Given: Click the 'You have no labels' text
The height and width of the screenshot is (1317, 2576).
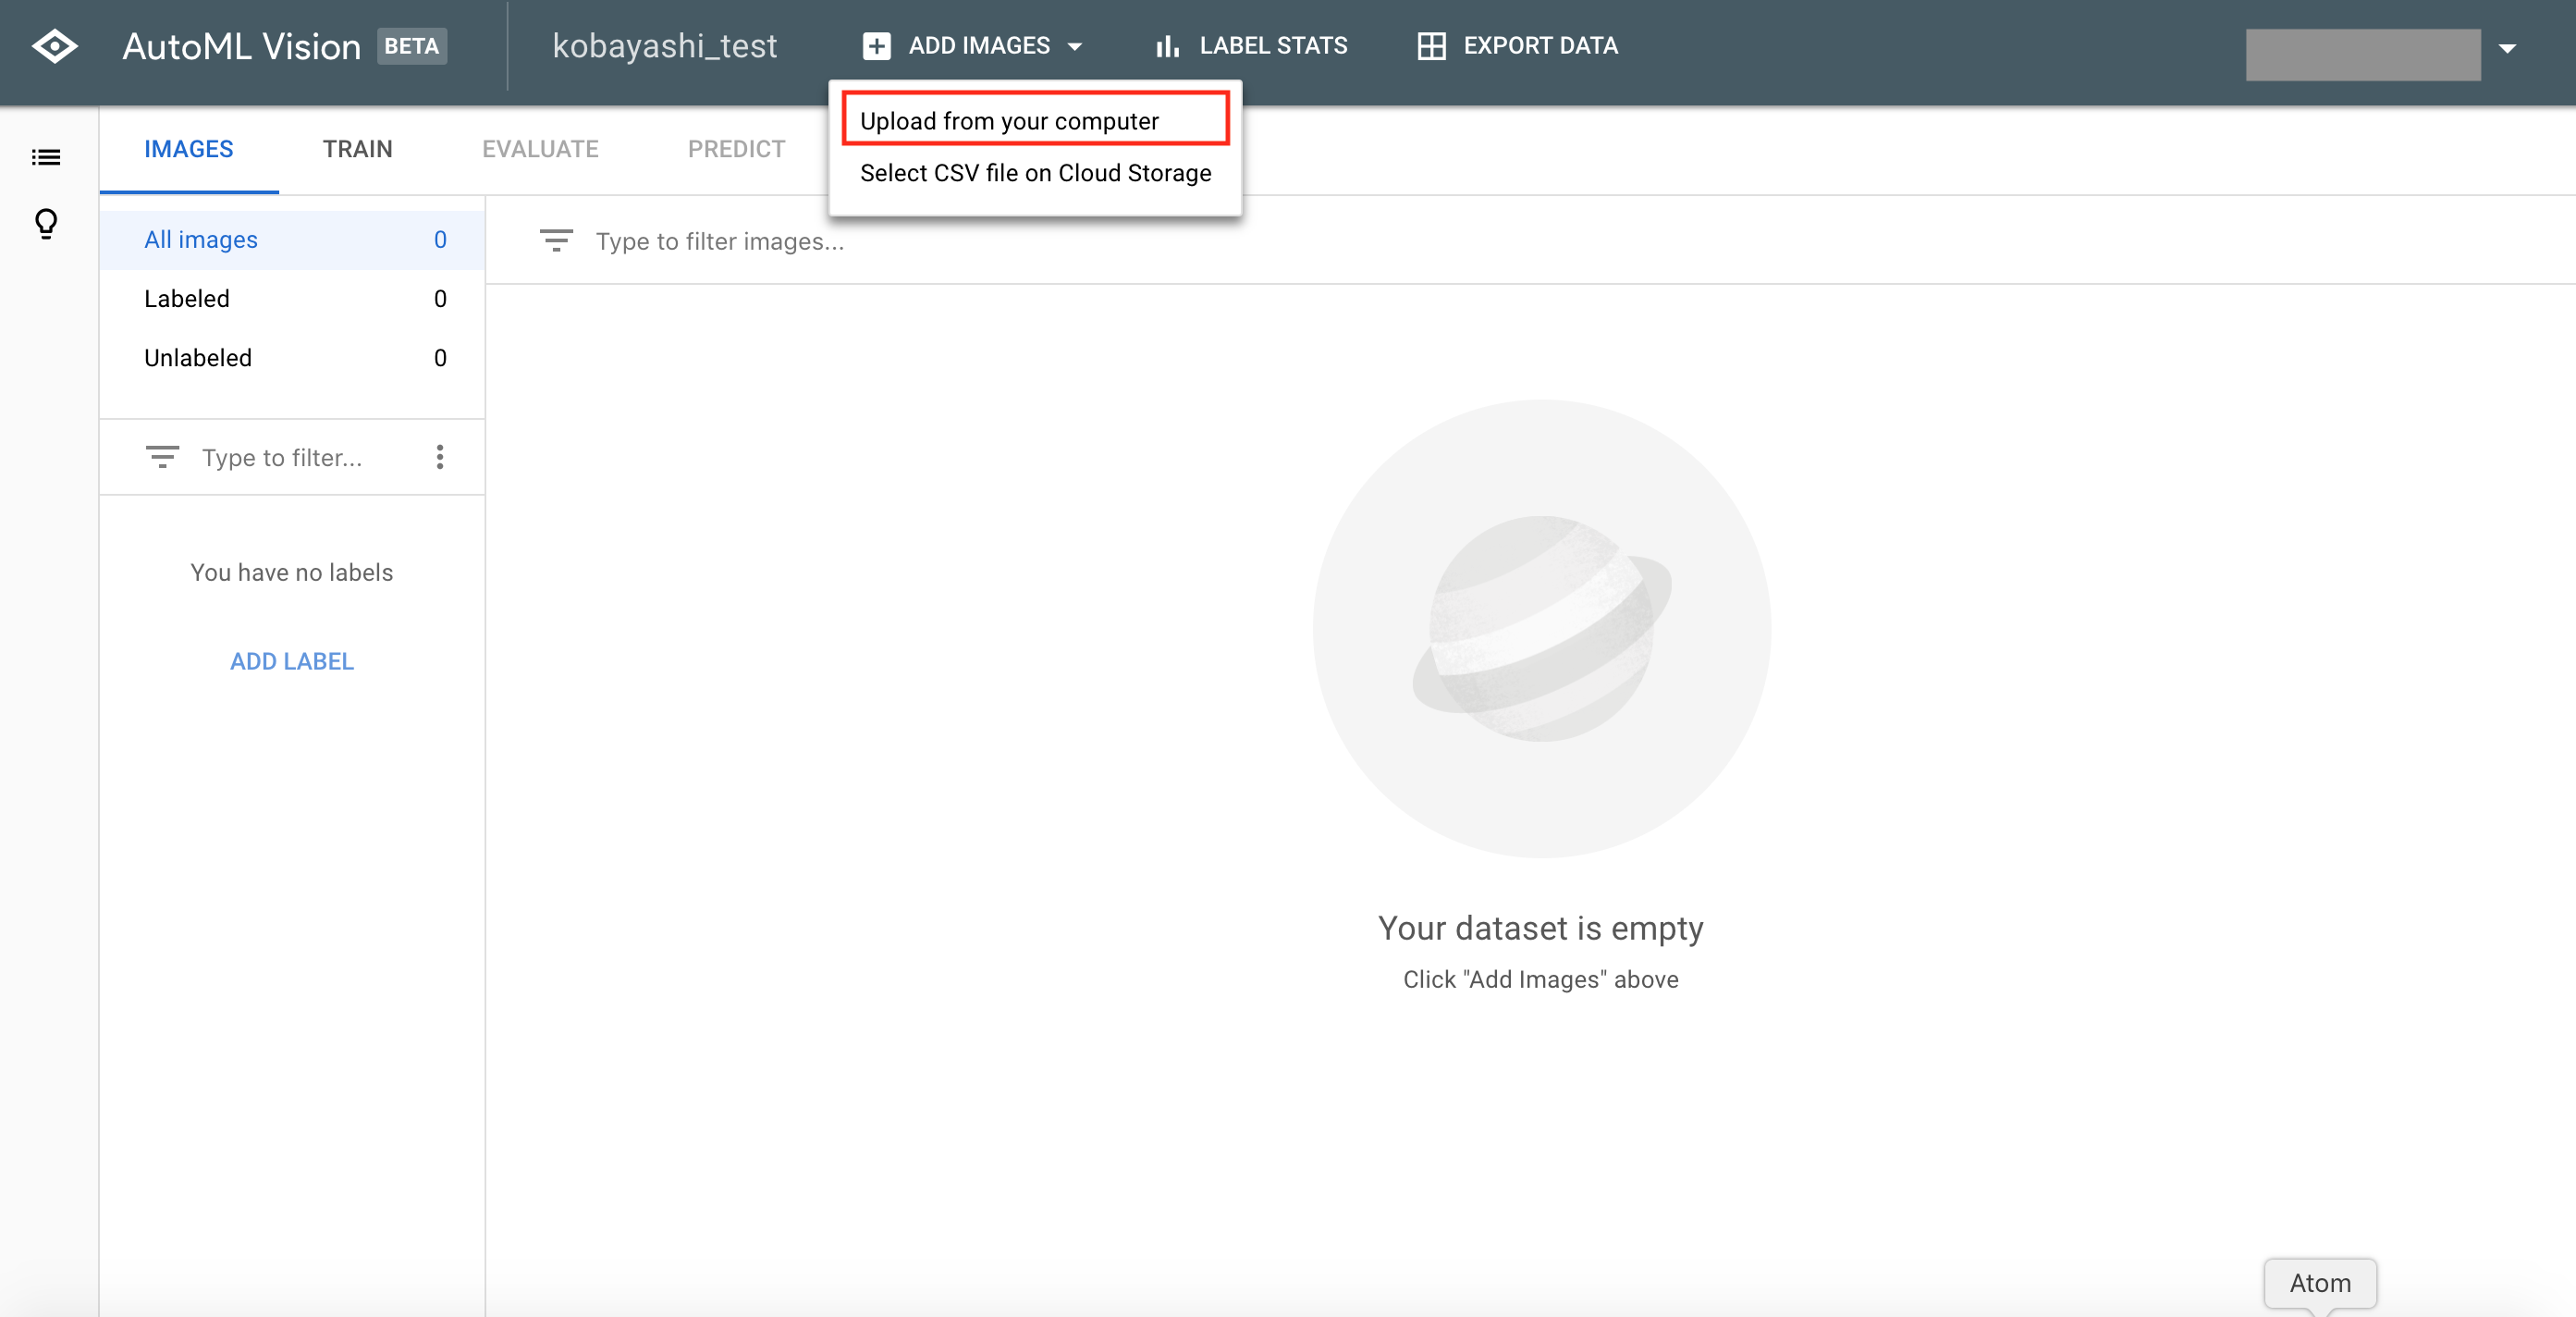Looking at the screenshot, I should pos(292,572).
